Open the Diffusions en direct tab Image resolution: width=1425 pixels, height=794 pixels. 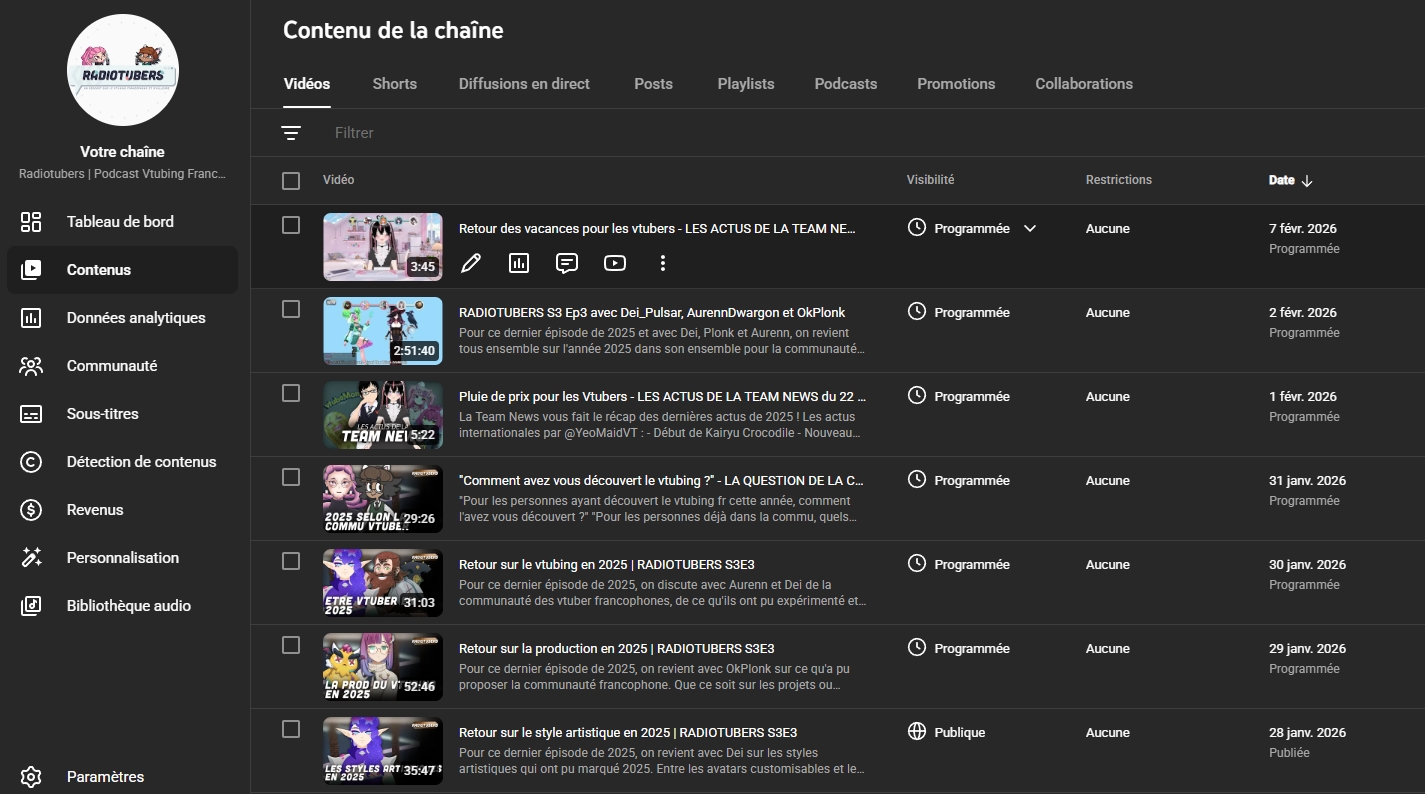tap(524, 84)
